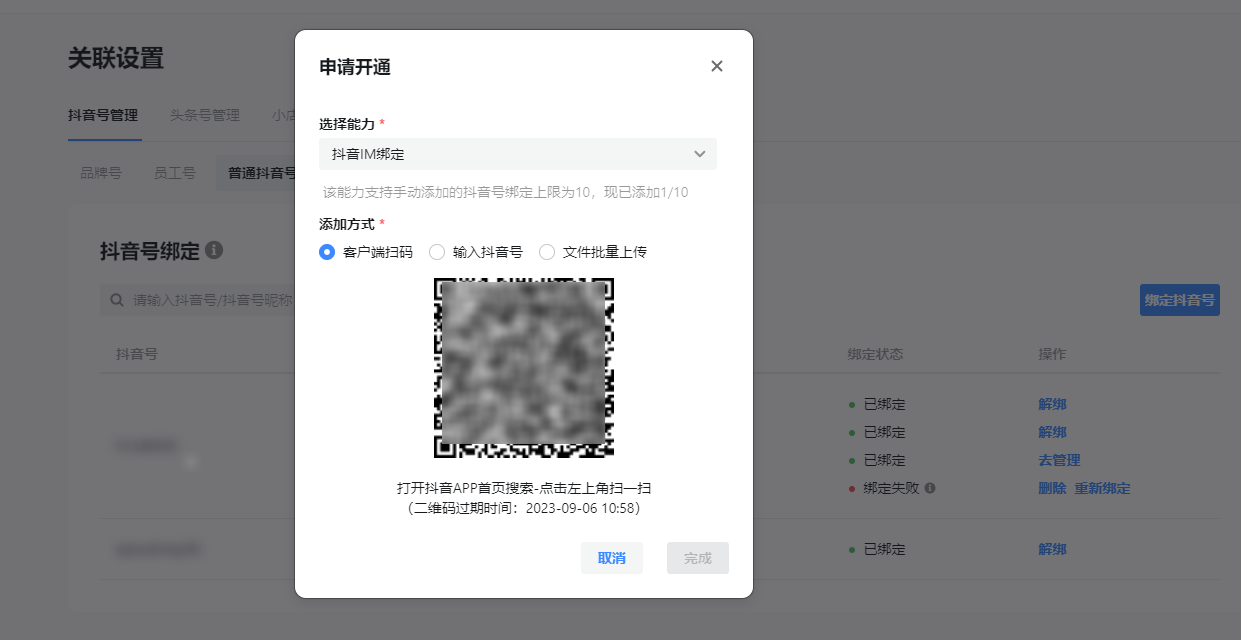The image size is (1241, 640).
Task: Click the 完成 button
Action: (698, 558)
